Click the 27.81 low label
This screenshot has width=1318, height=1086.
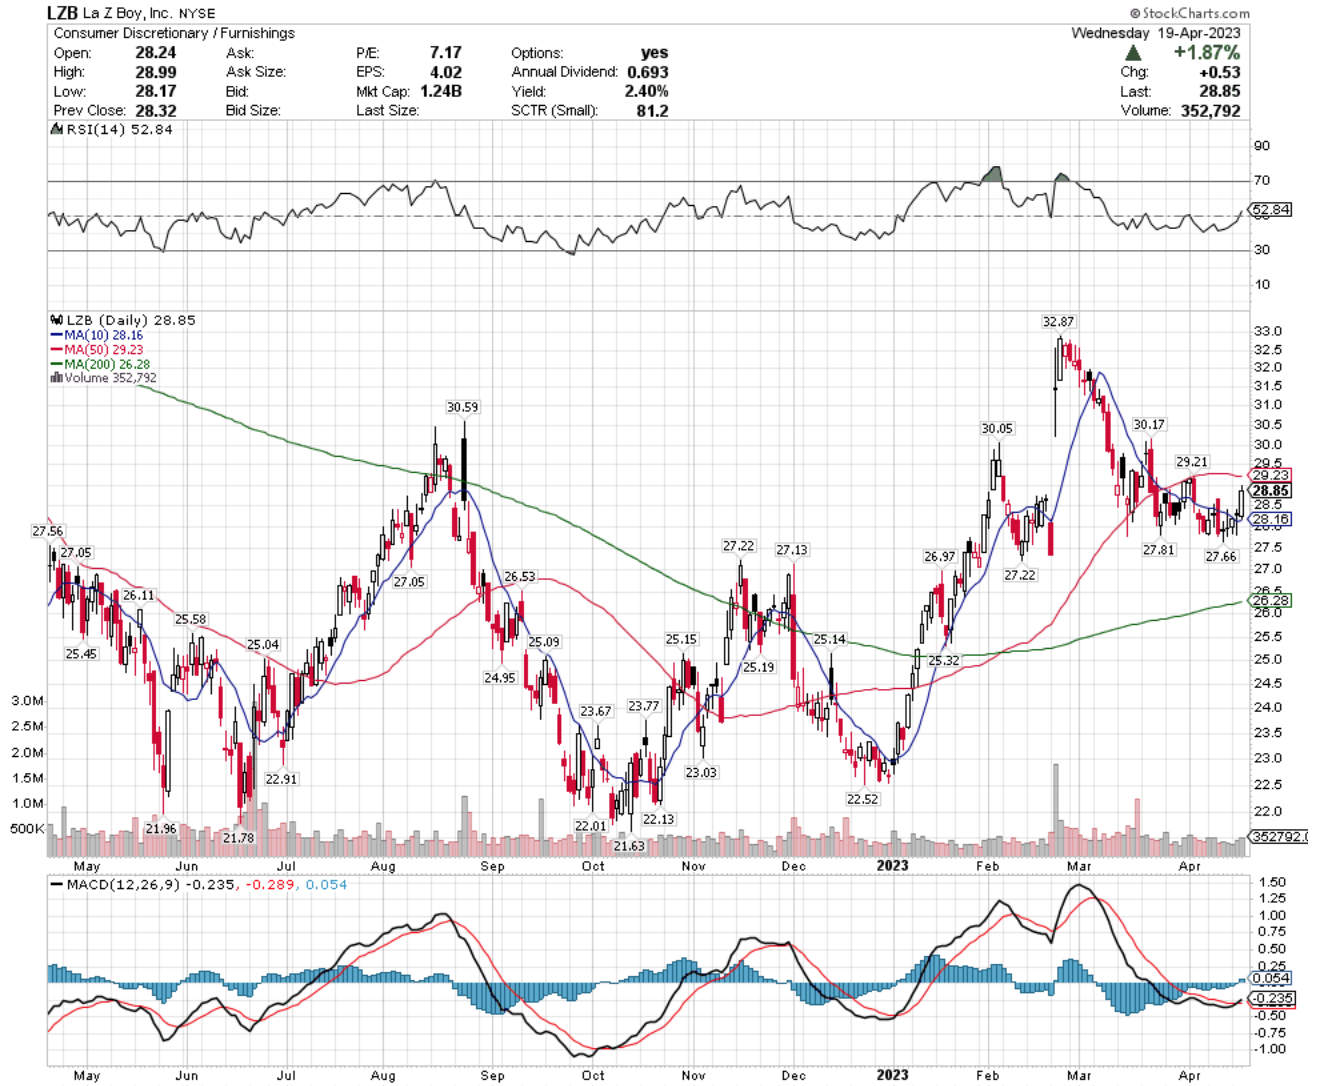click(x=1159, y=550)
